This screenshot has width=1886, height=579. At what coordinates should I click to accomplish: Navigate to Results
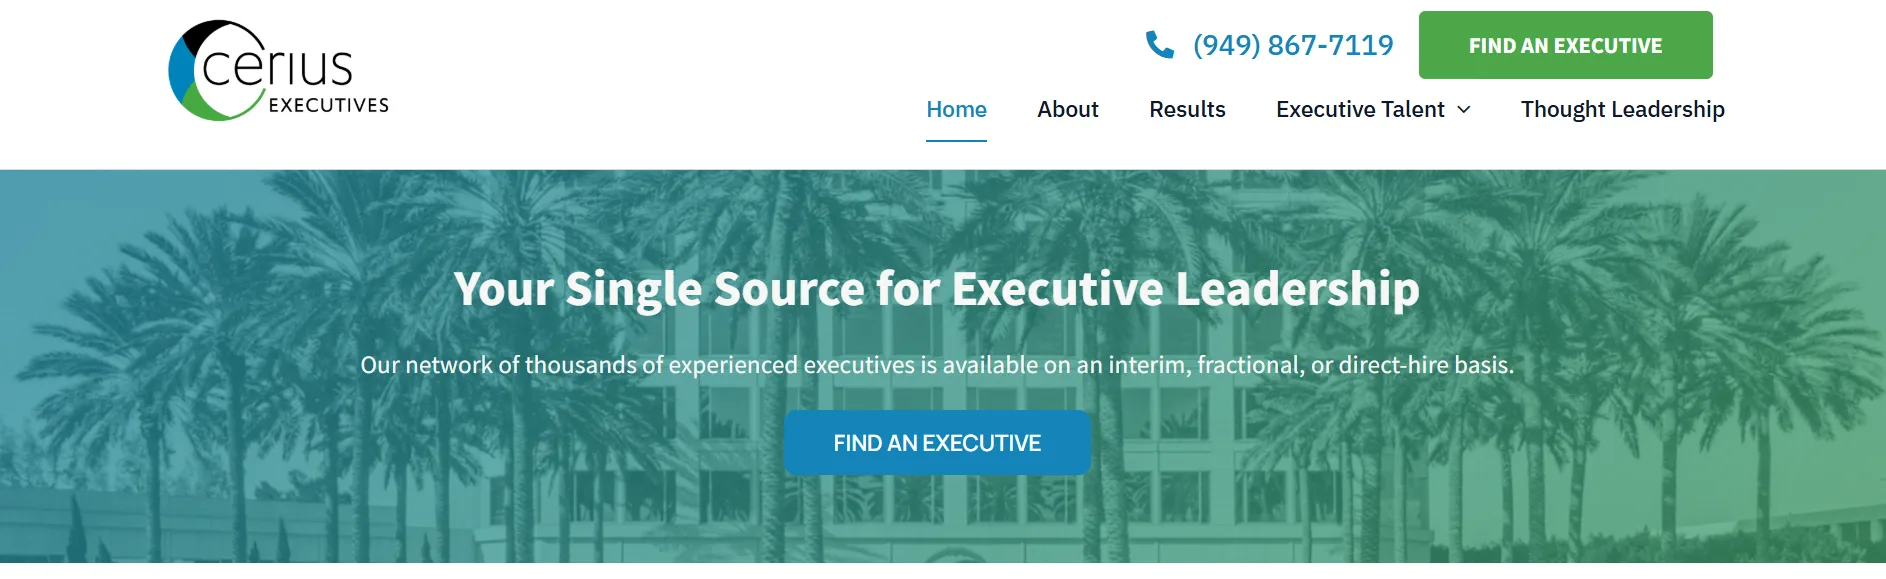[x=1187, y=109]
